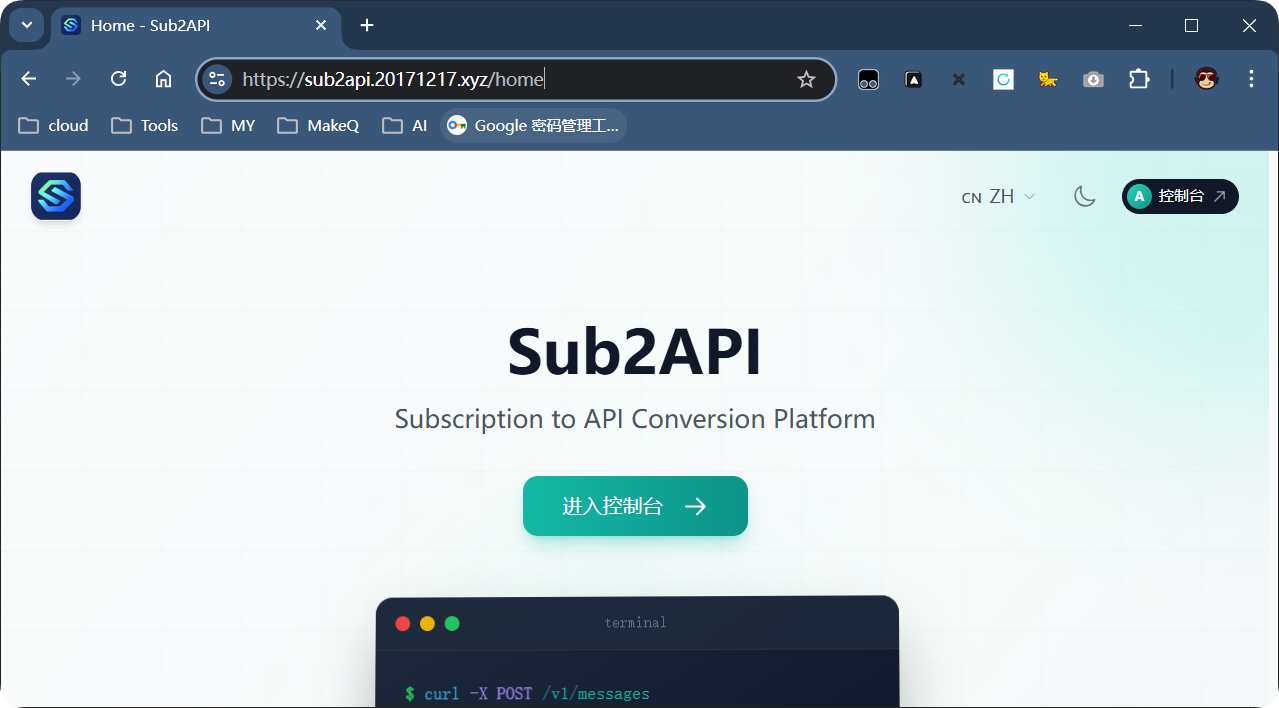Open the tab search dropdown arrow
The height and width of the screenshot is (708, 1279).
[27, 25]
